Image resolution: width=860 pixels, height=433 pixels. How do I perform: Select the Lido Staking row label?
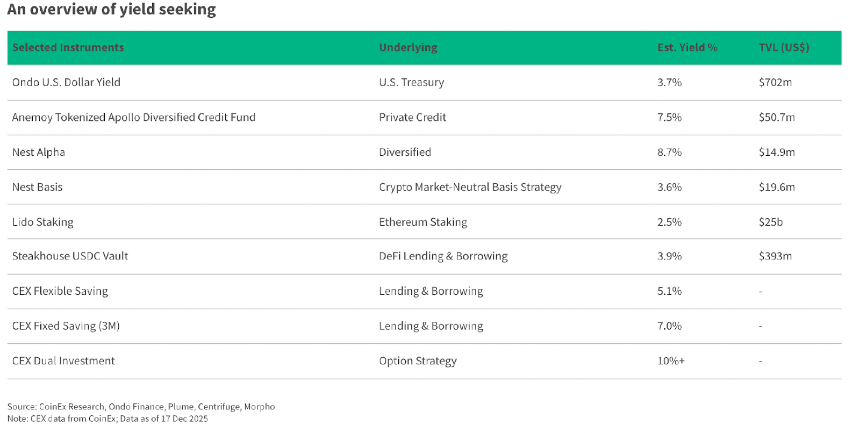[42, 221]
